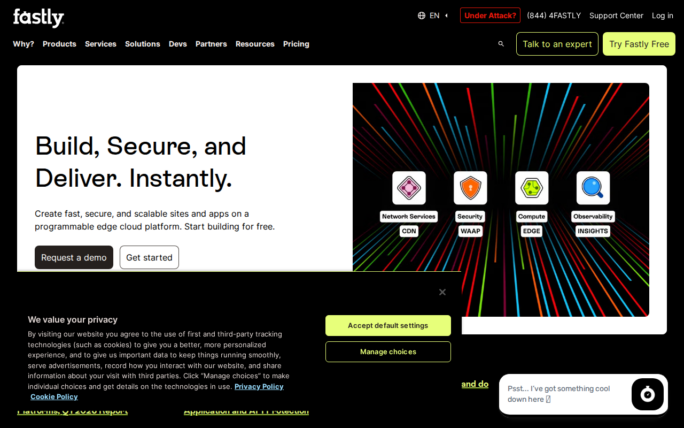Open the Pricing menu item
This screenshot has height=428, width=684.
pyautogui.click(x=296, y=44)
